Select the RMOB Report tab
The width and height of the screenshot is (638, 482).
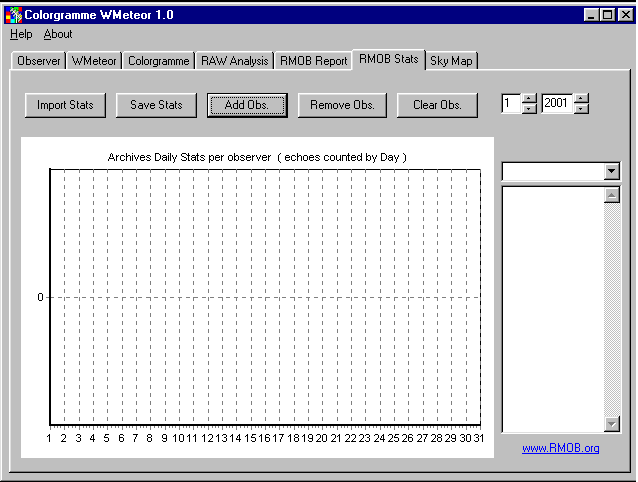(313, 61)
